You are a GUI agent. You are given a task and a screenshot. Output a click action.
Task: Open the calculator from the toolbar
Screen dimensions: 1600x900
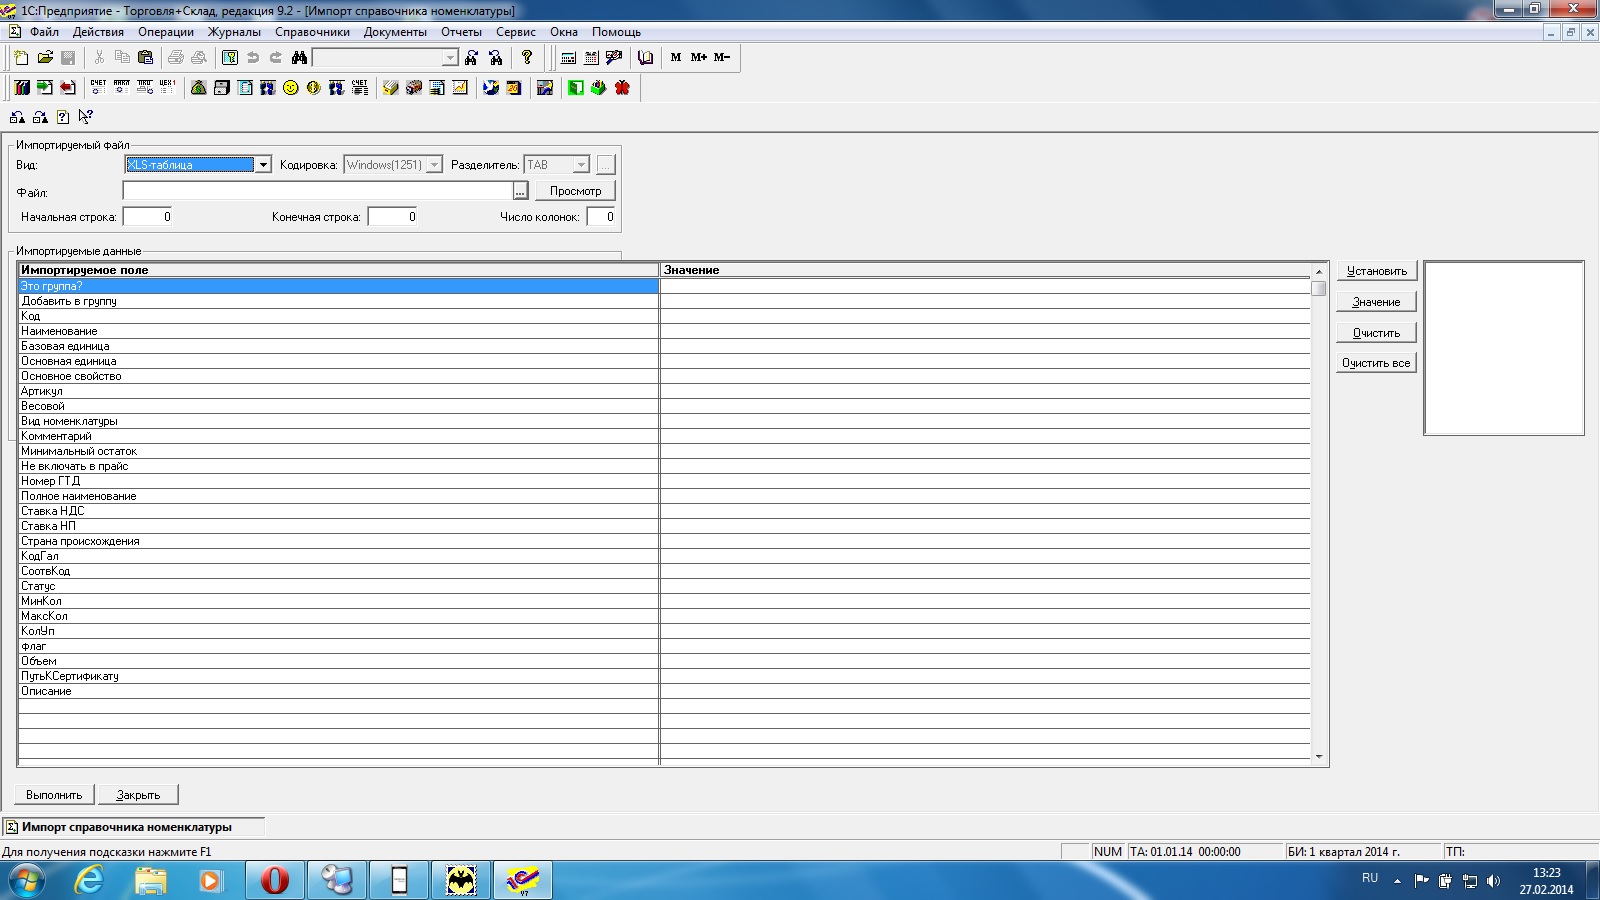tap(568, 58)
